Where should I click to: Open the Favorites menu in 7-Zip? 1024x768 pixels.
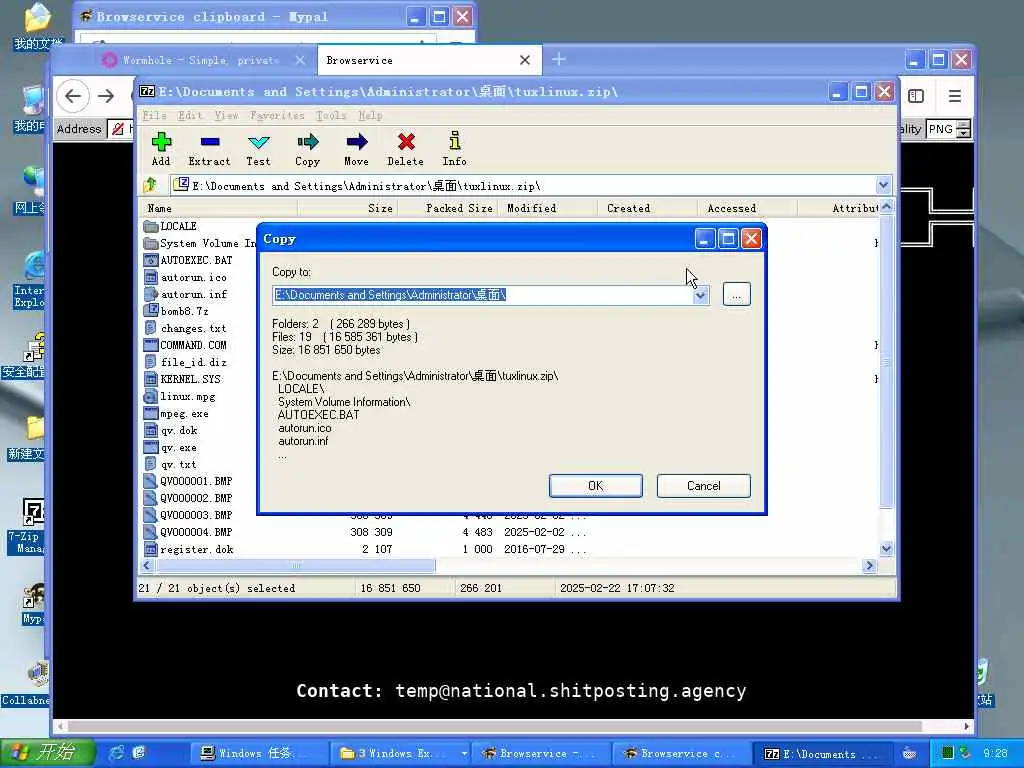point(277,116)
